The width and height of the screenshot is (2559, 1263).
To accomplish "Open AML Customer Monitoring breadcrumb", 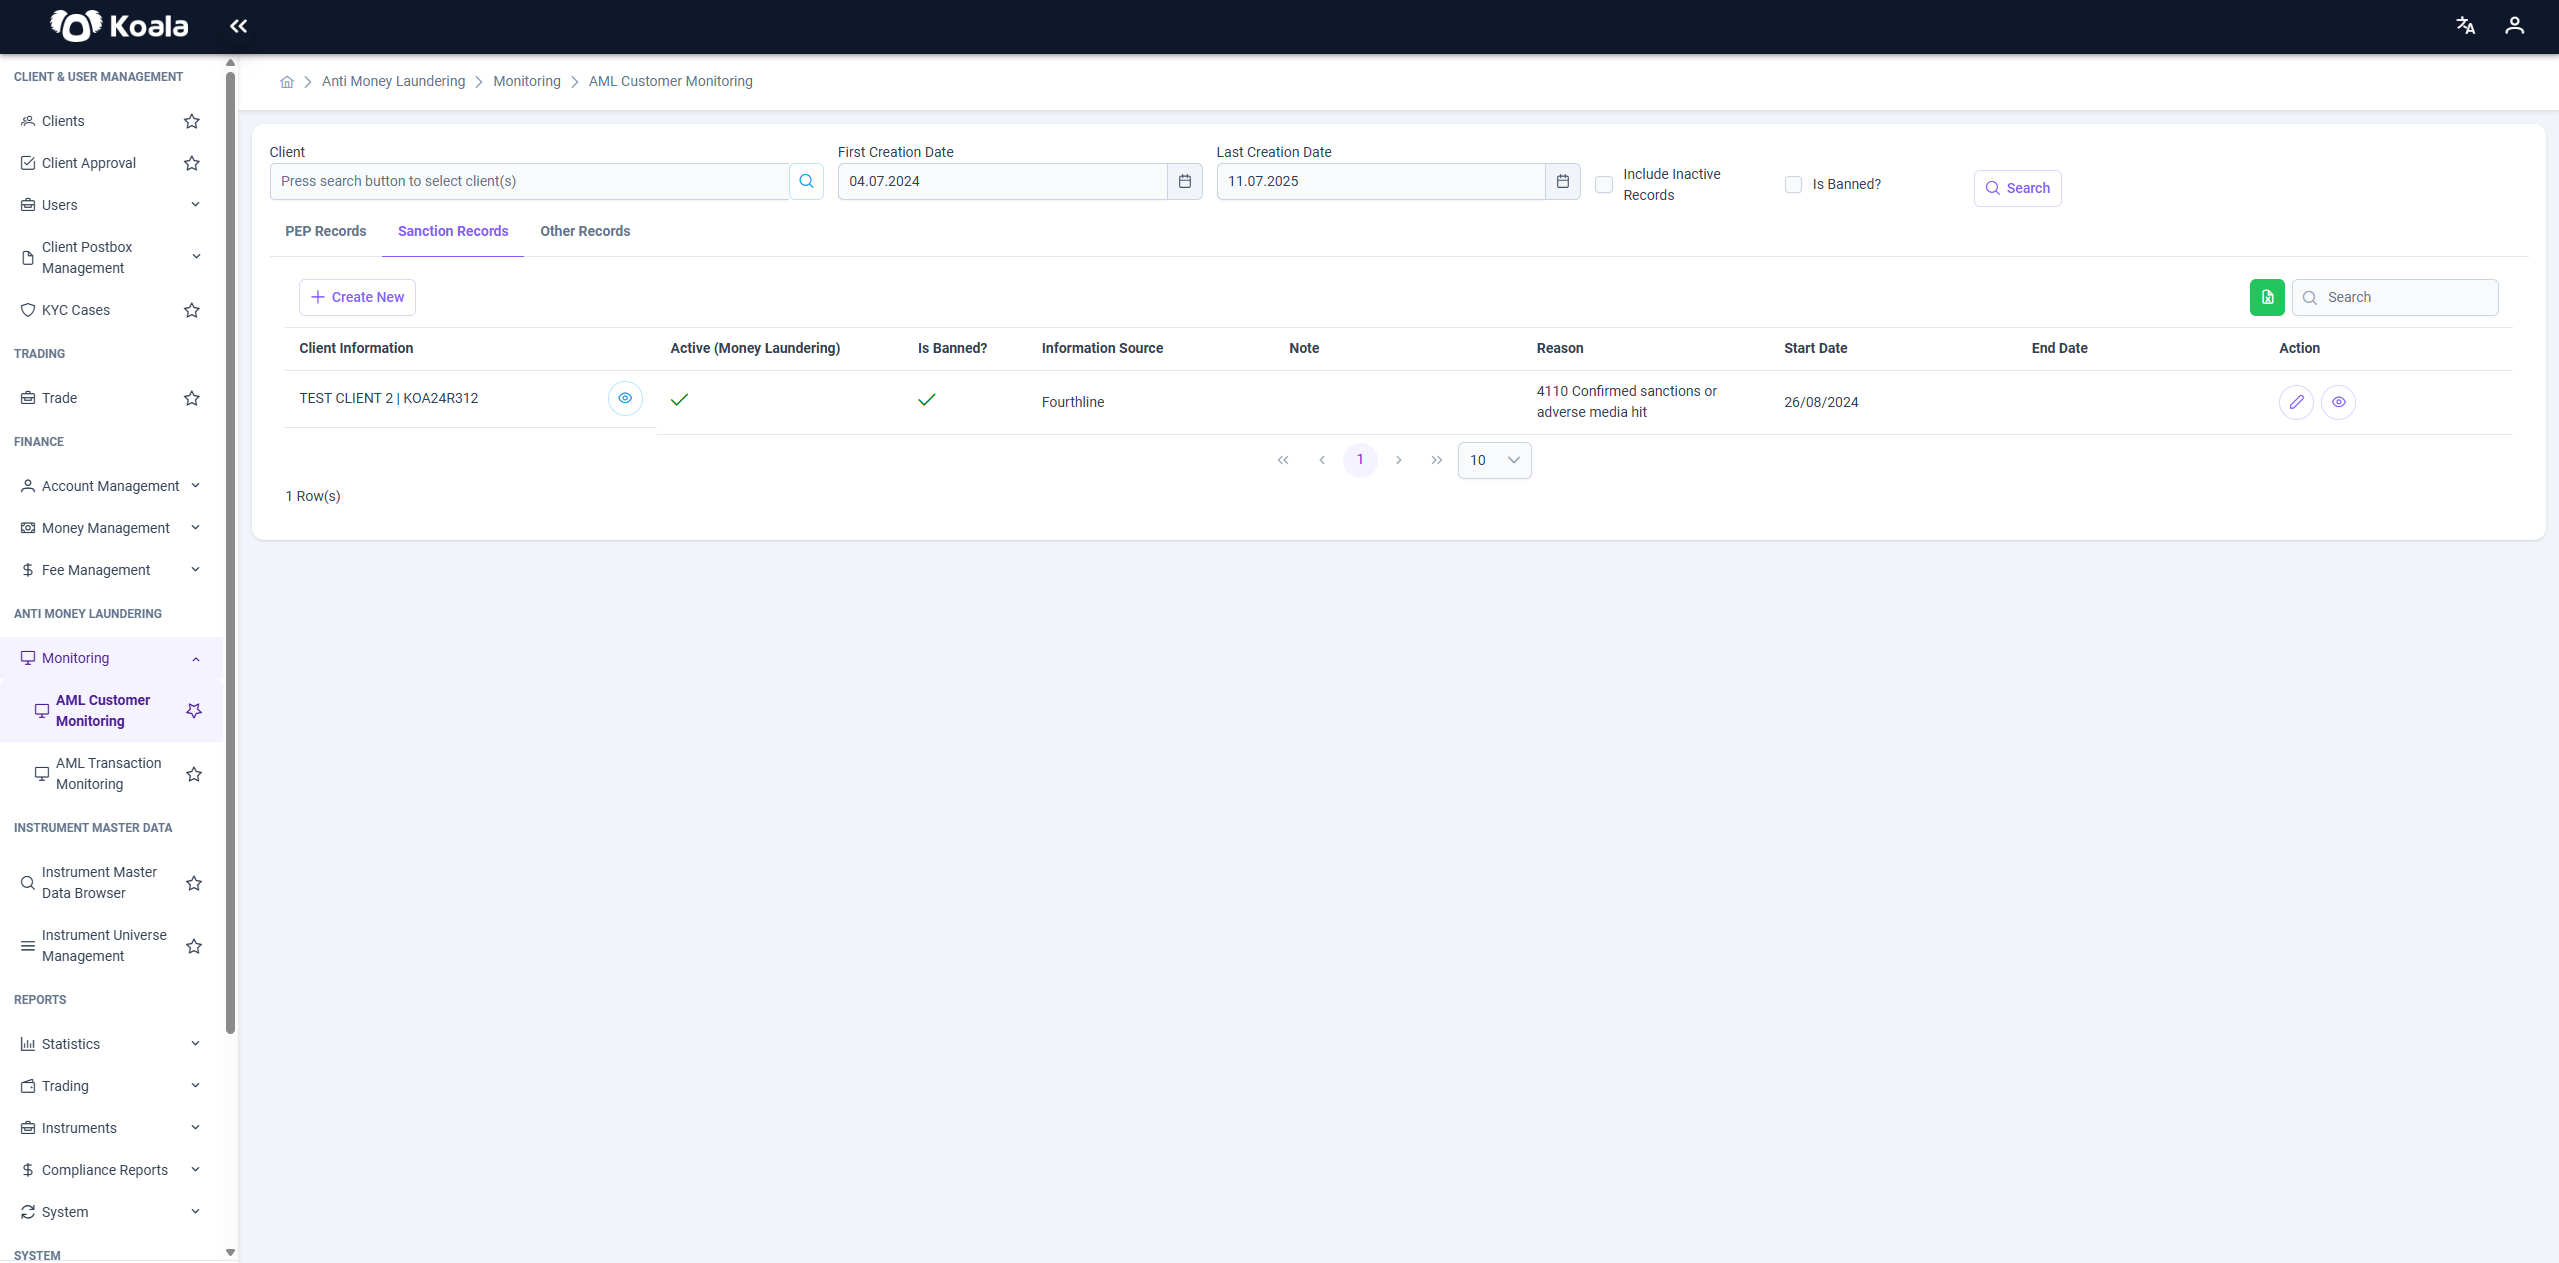I will (x=670, y=82).
